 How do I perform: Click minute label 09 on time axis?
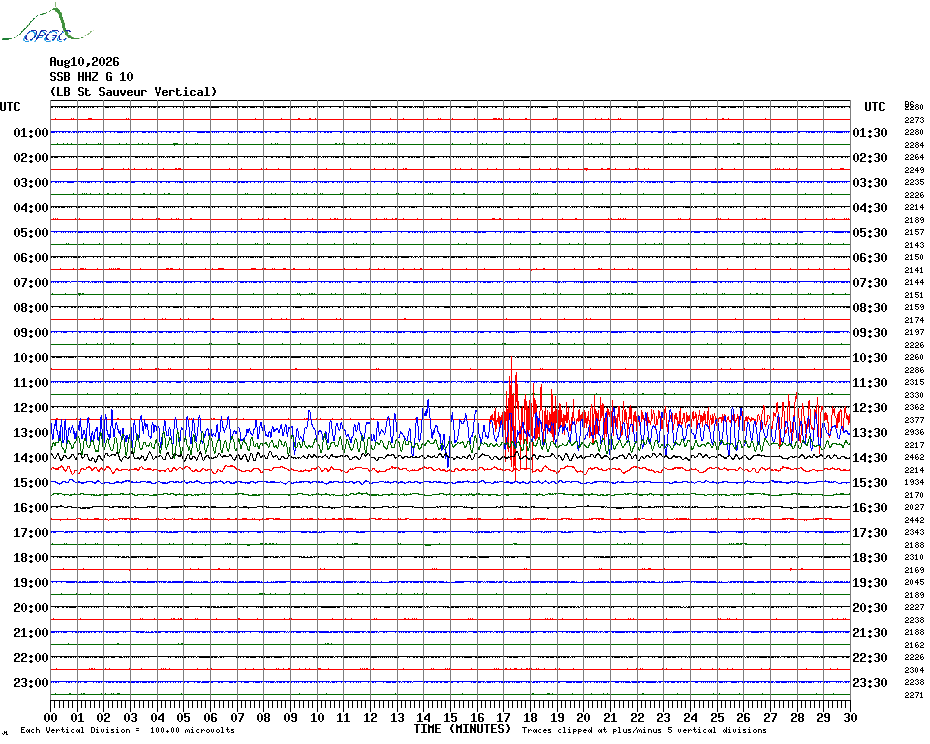pos(291,717)
